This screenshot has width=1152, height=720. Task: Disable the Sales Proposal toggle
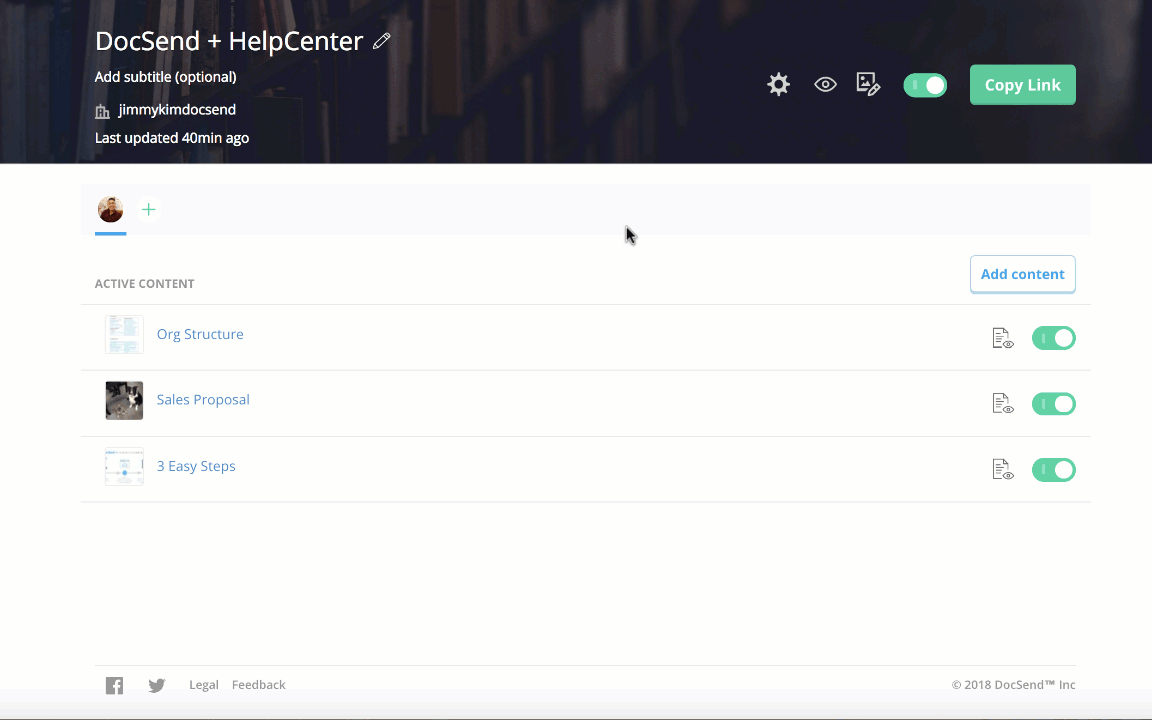tap(1054, 404)
